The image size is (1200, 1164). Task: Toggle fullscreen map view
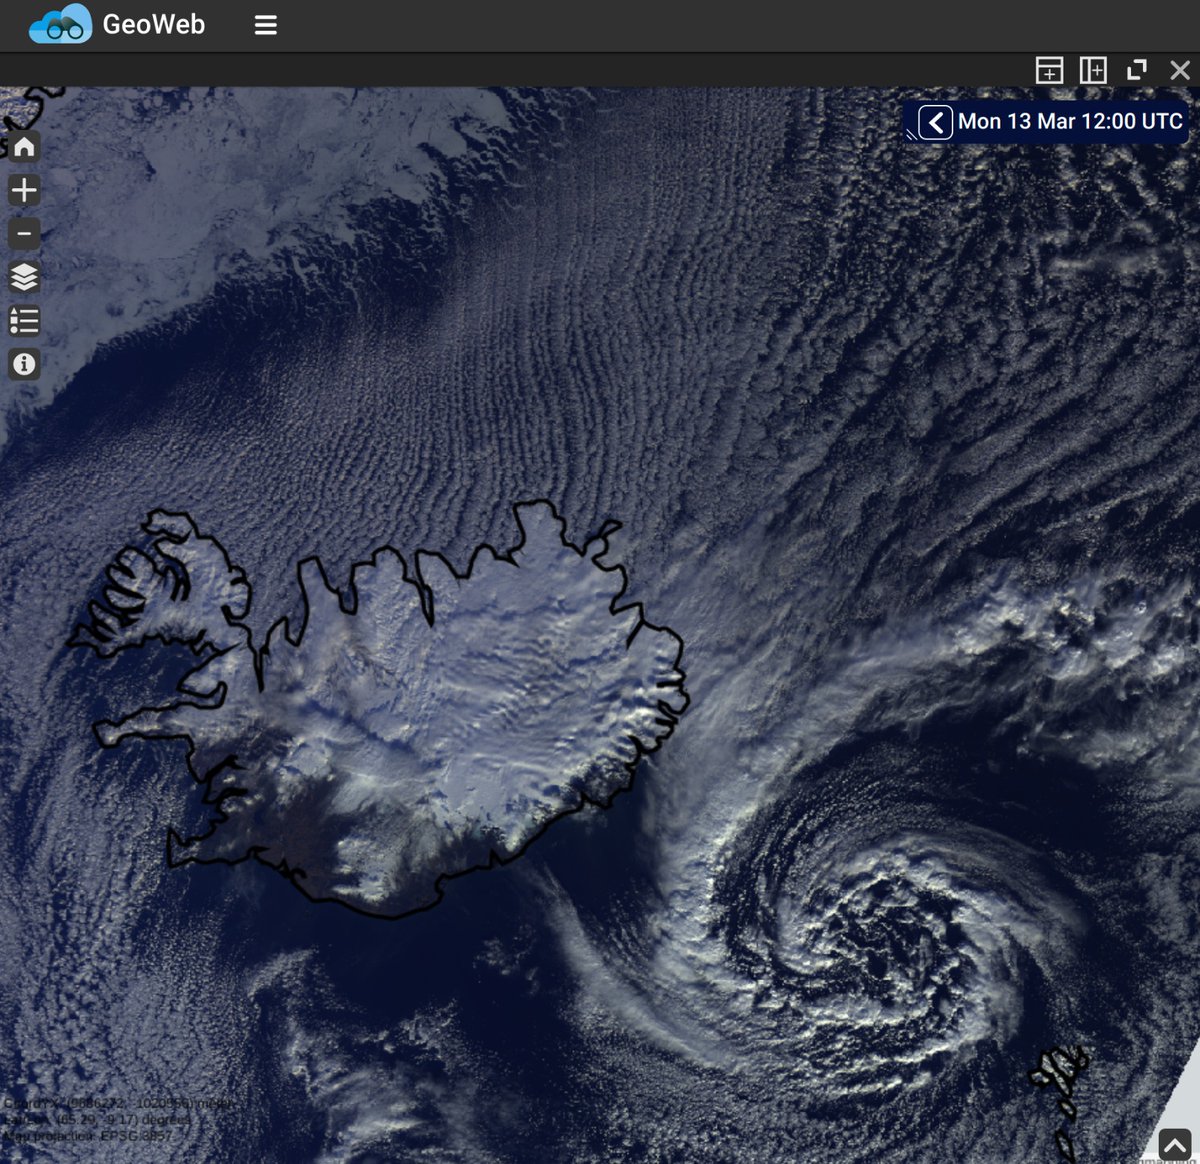[x=1137, y=70]
